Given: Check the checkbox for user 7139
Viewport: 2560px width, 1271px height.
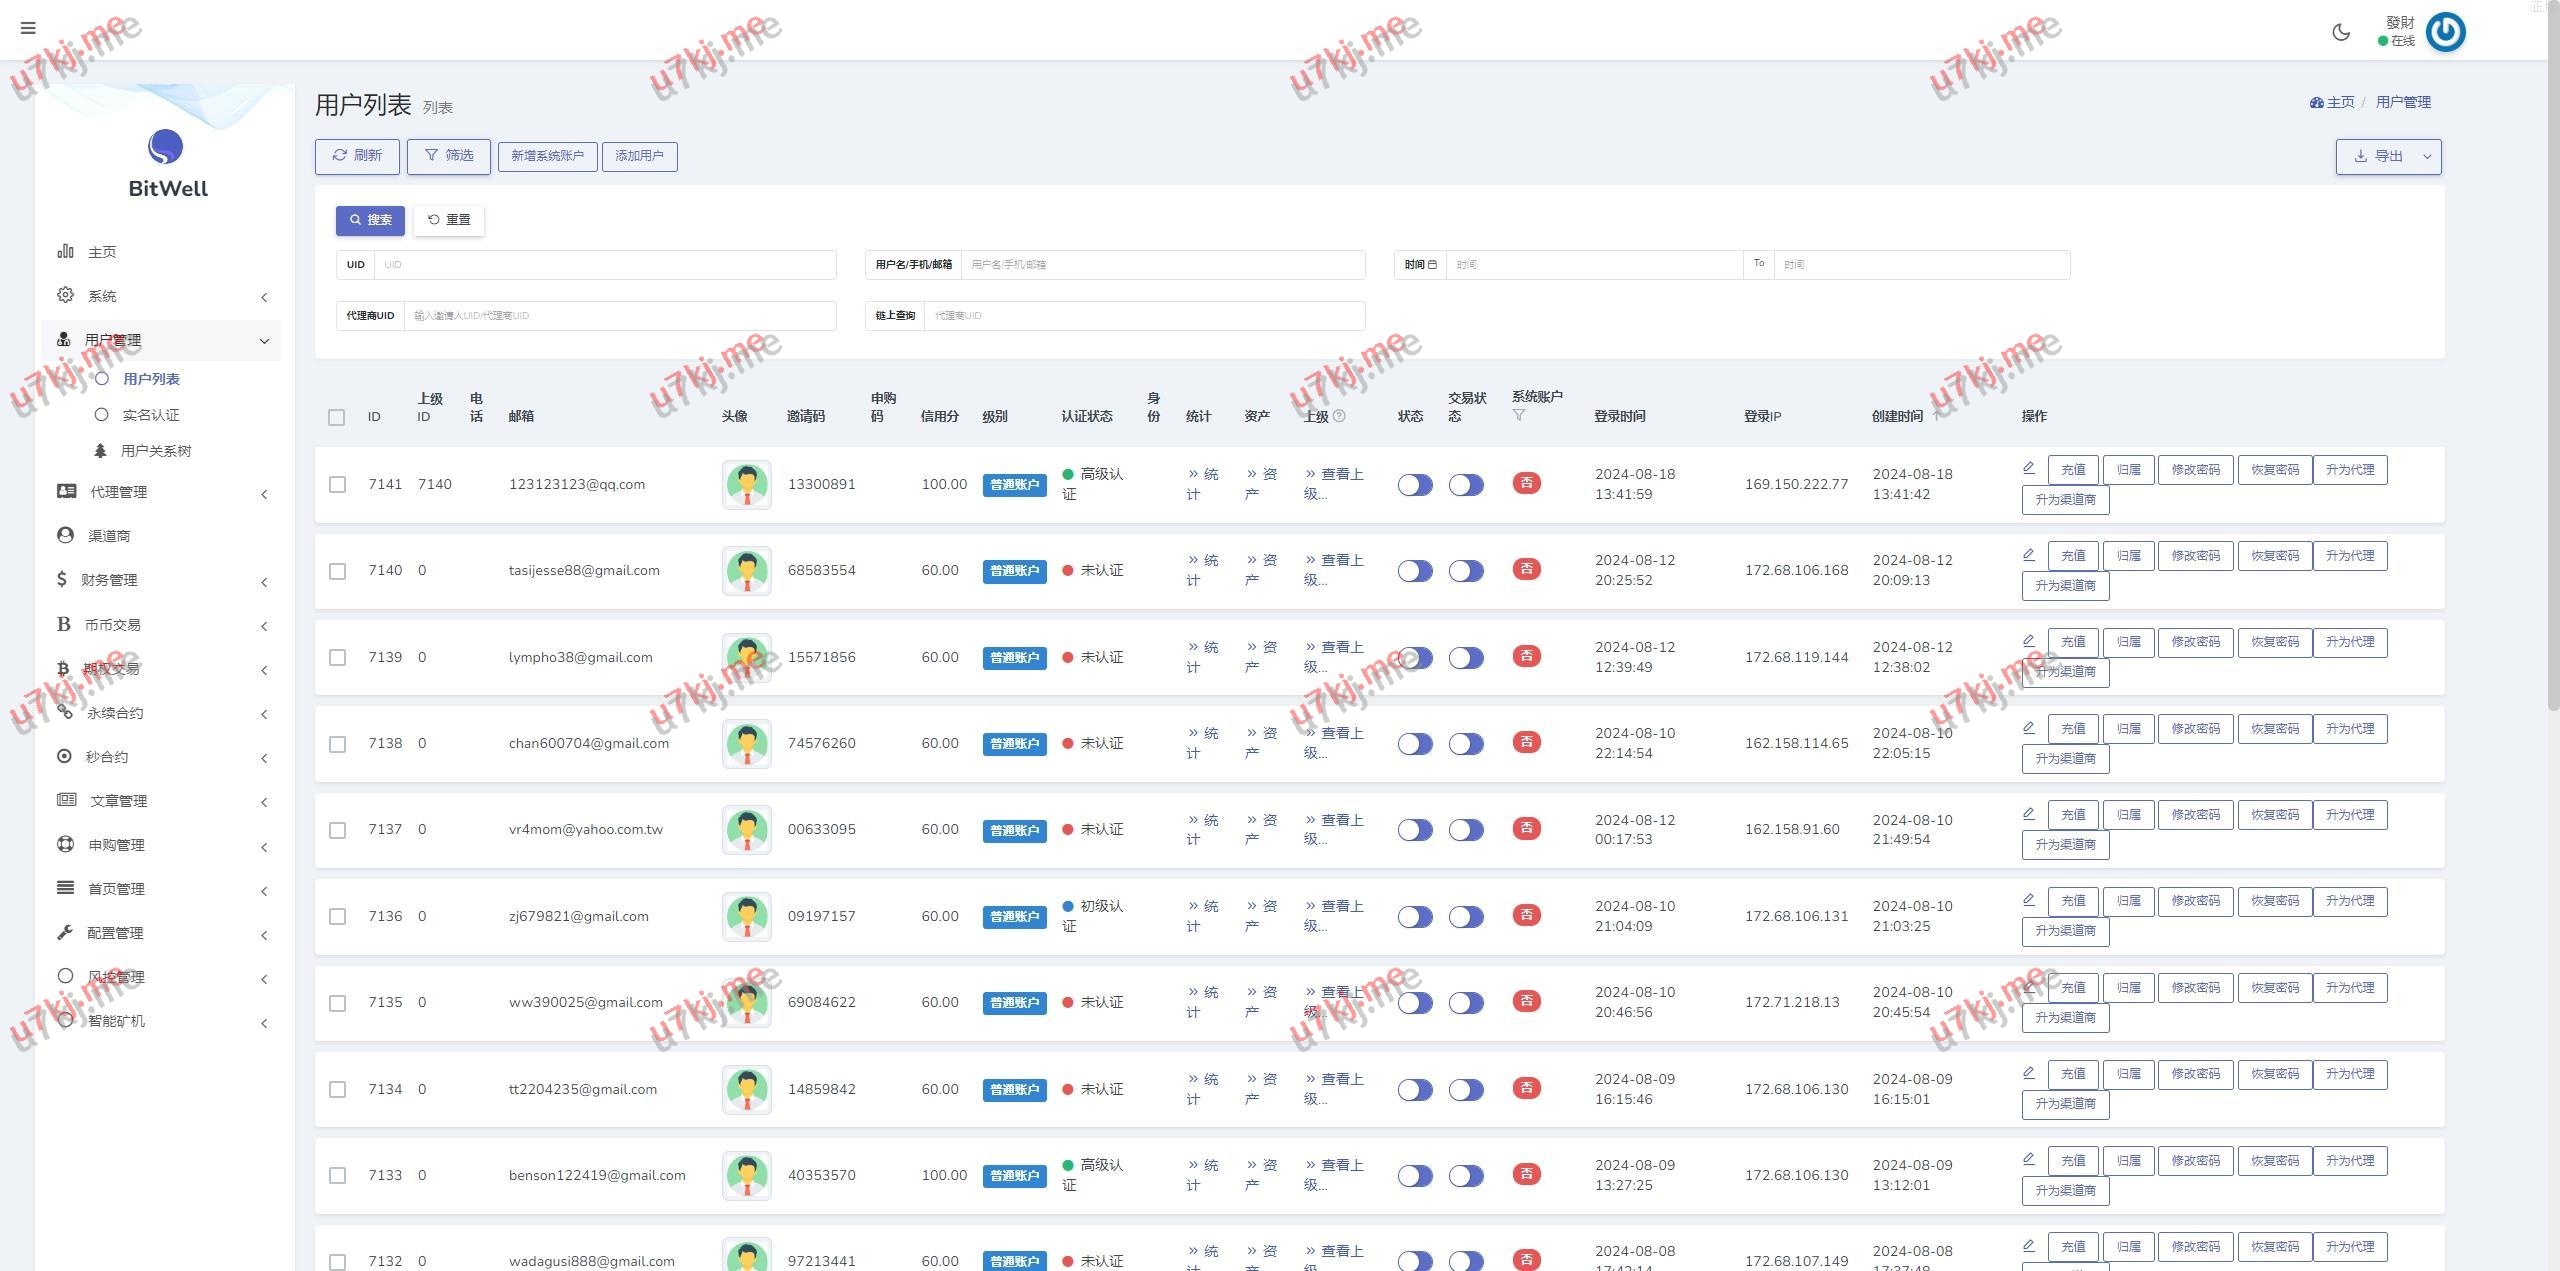Looking at the screenshot, I should point(337,658).
